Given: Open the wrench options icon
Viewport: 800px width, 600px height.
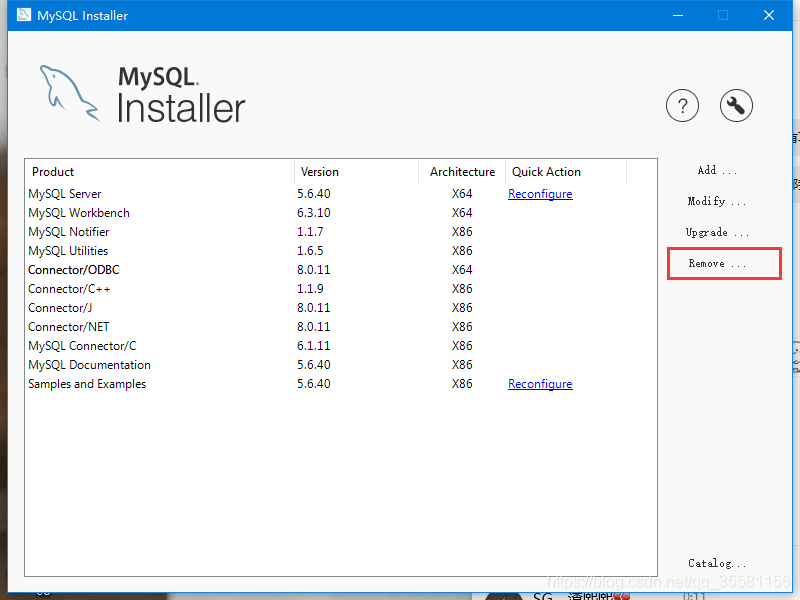Looking at the screenshot, I should [x=736, y=106].
